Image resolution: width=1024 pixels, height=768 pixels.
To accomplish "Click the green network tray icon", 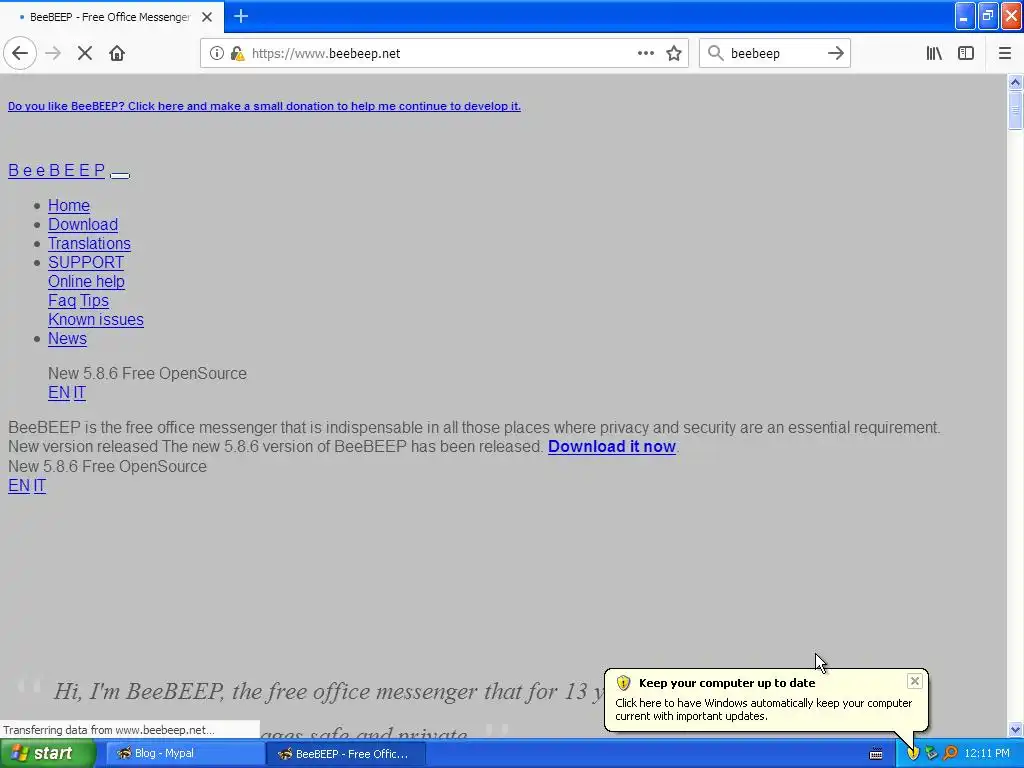I will pyautogui.click(x=931, y=754).
